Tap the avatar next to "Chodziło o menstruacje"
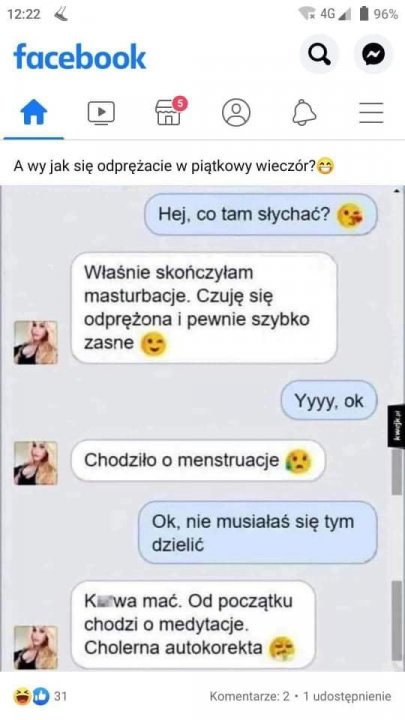Screen dimensions: 405x720 tap(36, 463)
